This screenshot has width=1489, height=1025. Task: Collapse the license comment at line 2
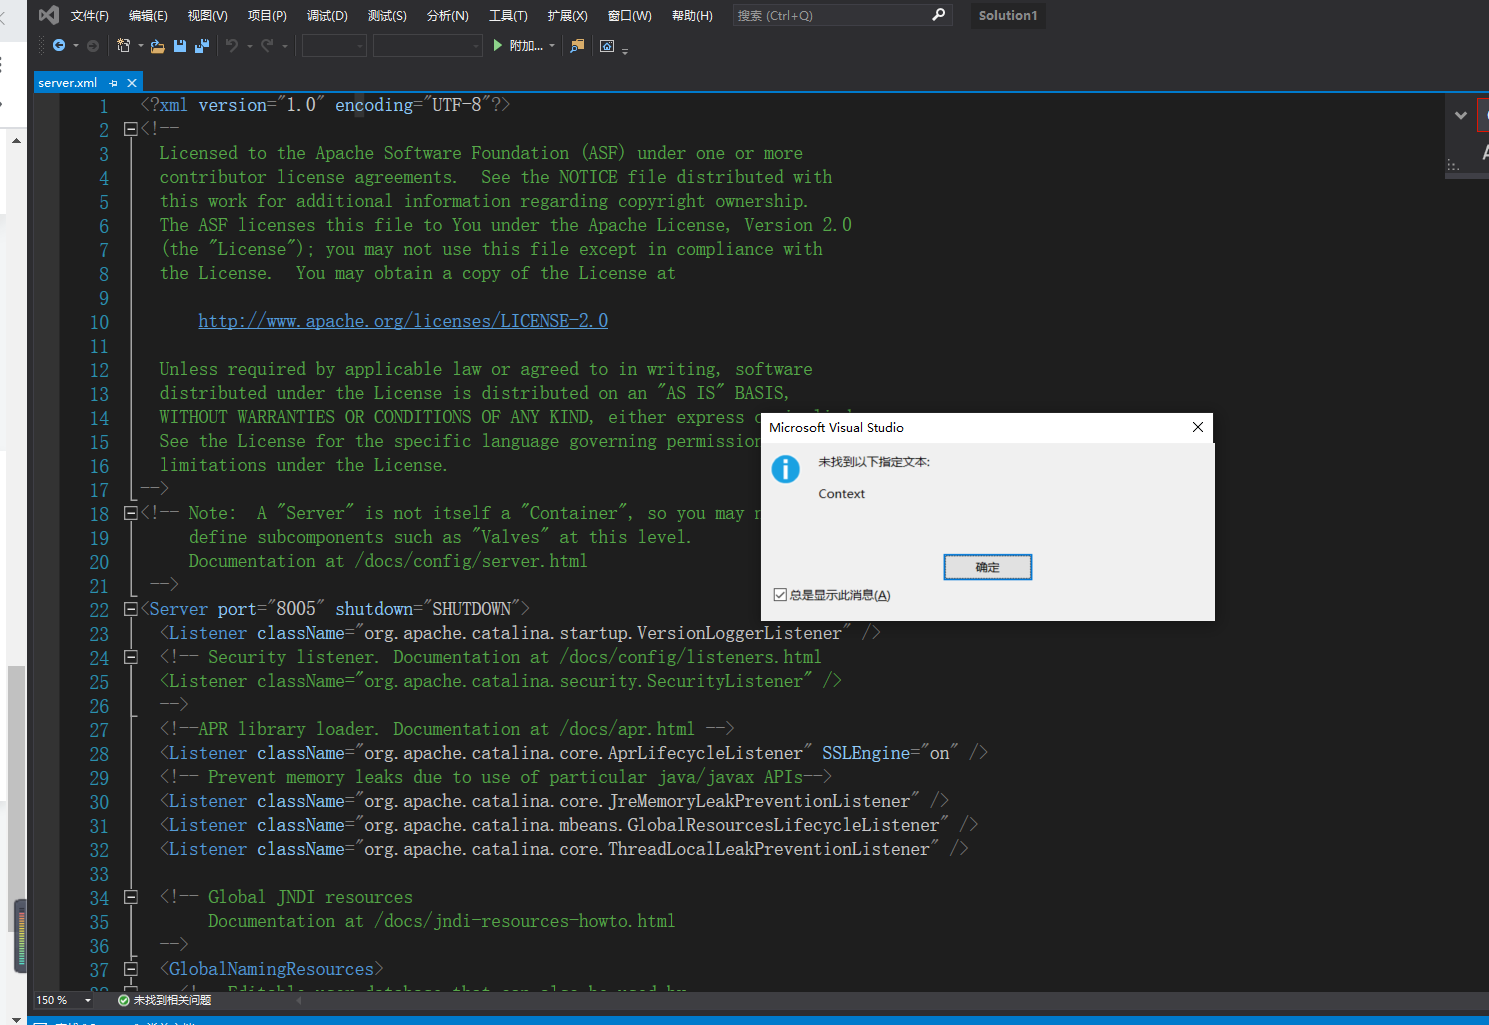[x=130, y=129]
